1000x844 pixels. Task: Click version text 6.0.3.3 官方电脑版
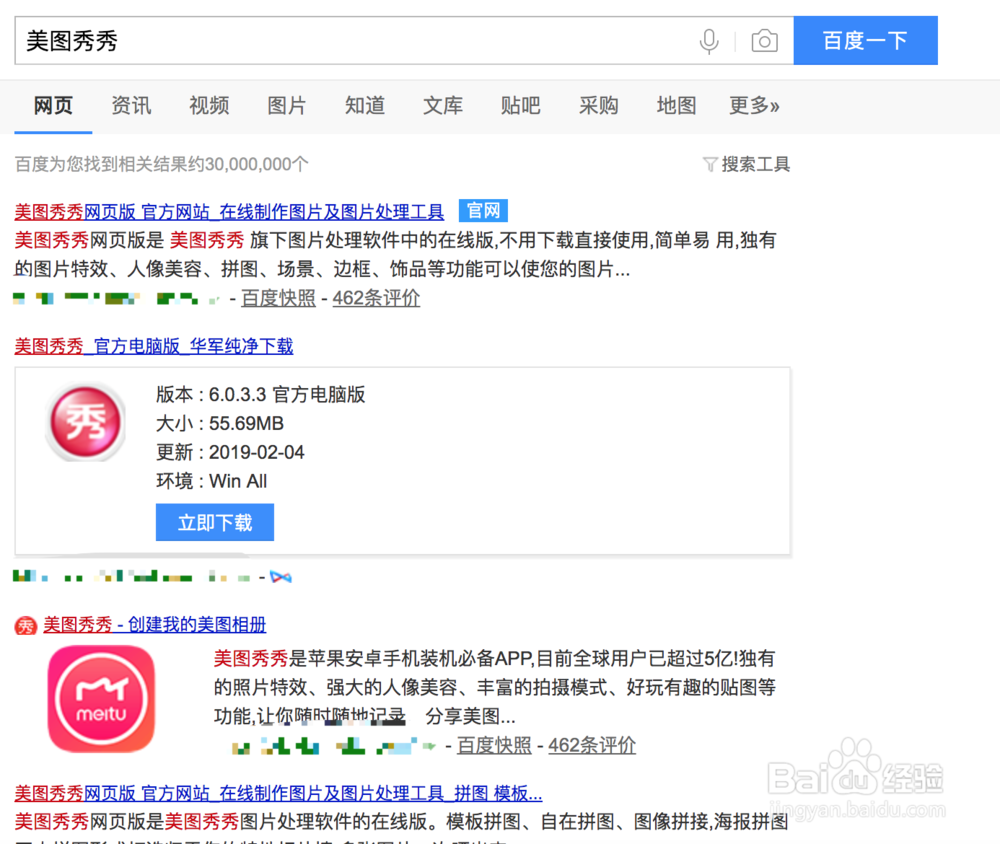pos(287,395)
